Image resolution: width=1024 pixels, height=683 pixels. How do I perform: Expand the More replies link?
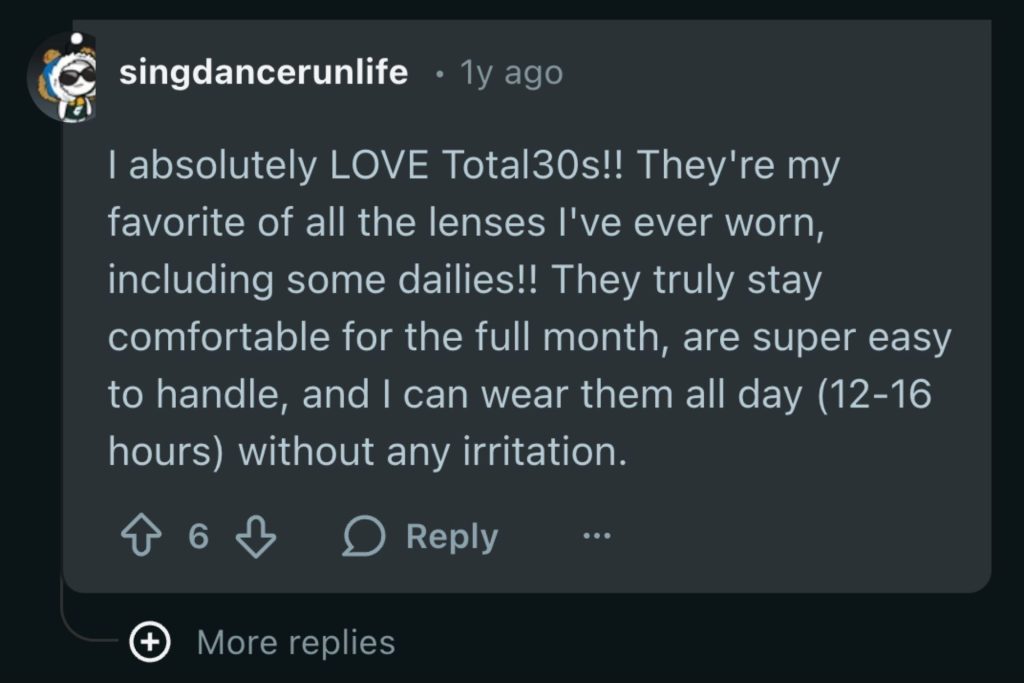[x=295, y=642]
